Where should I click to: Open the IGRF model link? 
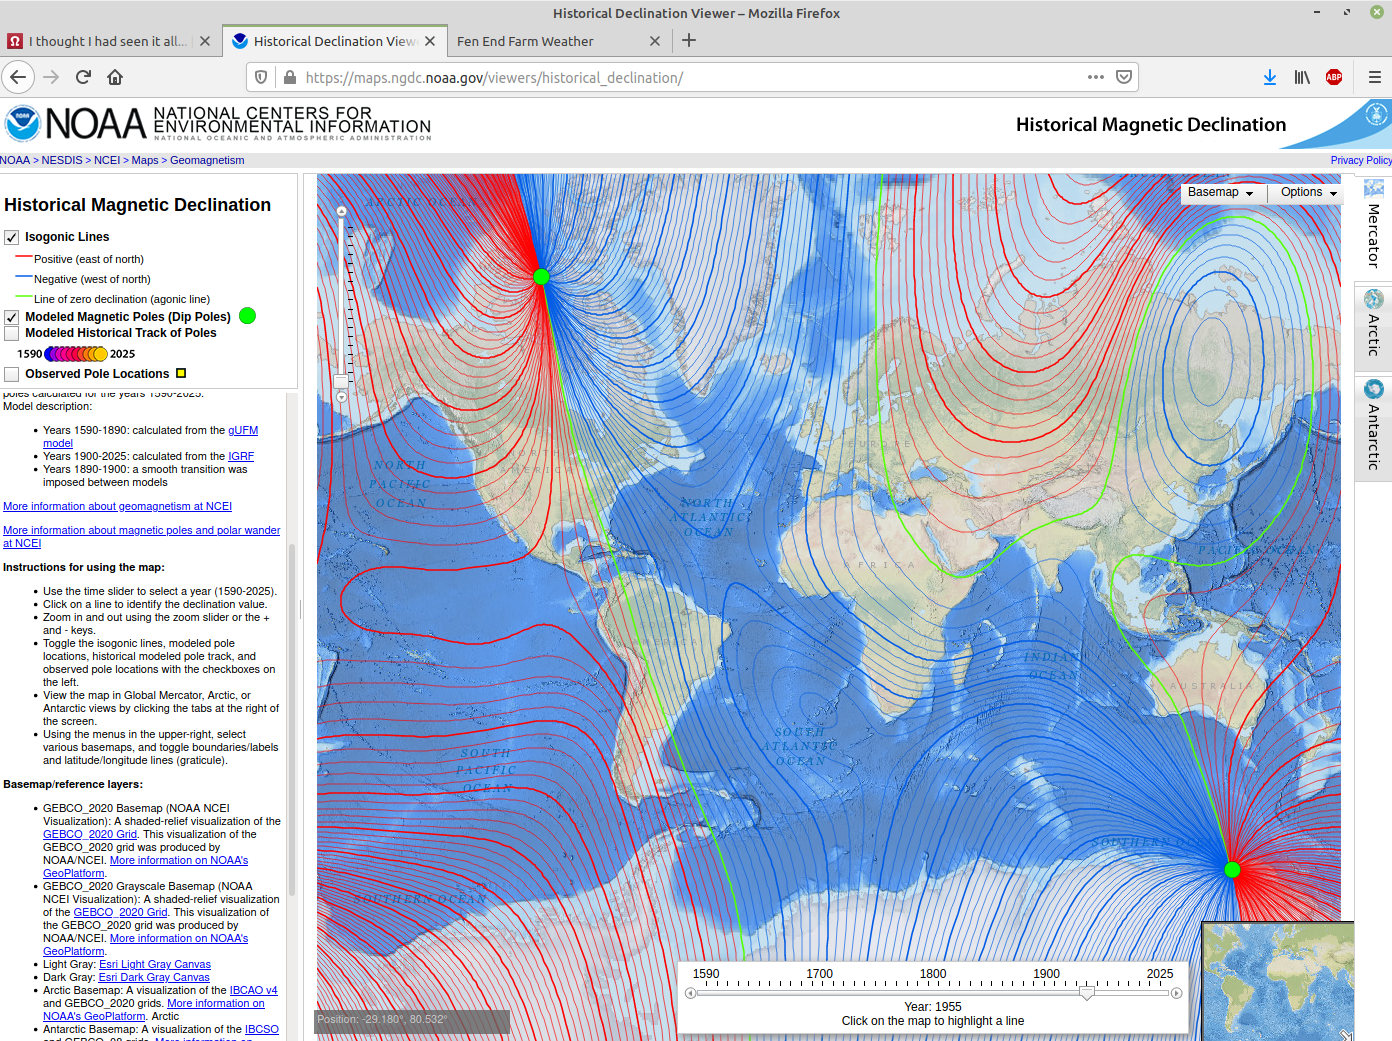pos(241,456)
